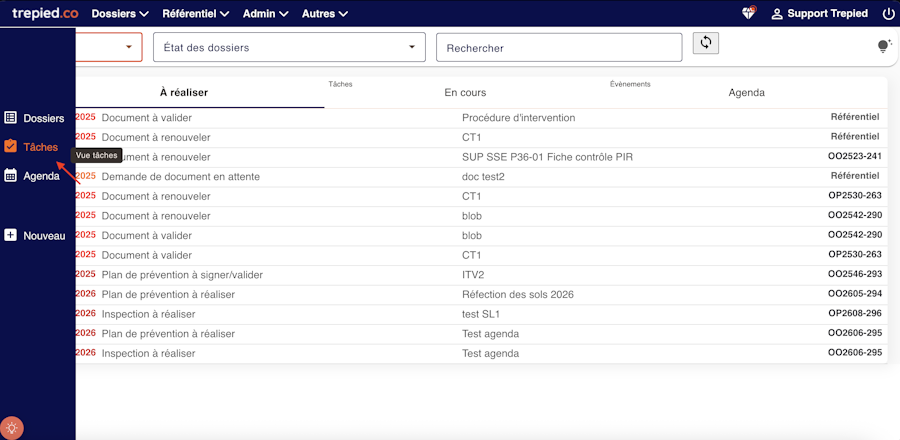
Task: Expand the Référentiel top menu
Action: tap(195, 14)
